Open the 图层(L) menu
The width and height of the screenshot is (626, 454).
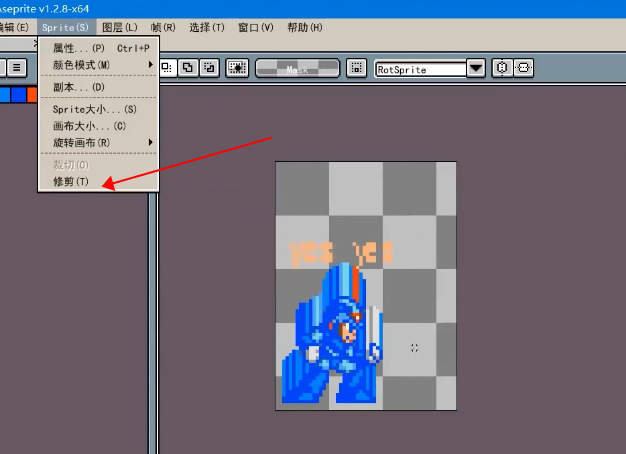120,28
